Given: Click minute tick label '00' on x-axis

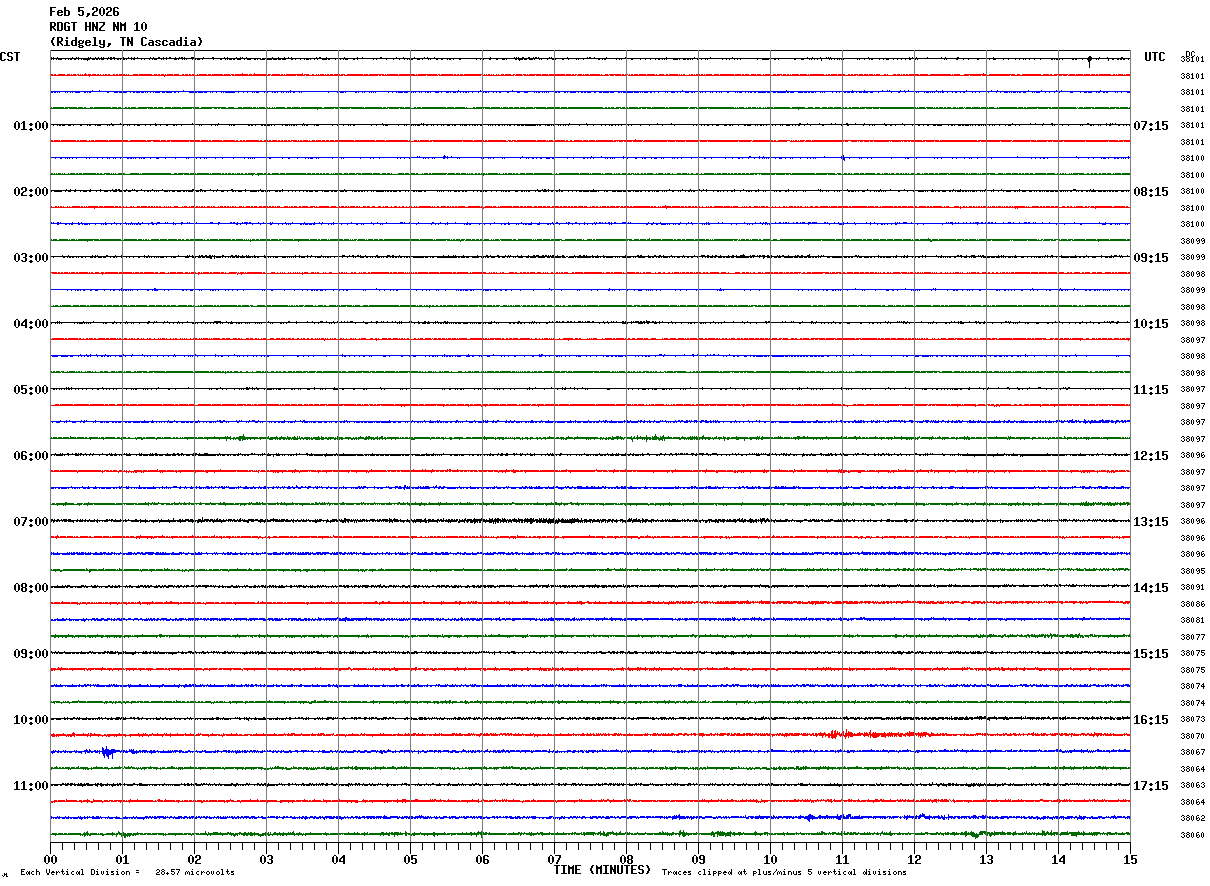Looking at the screenshot, I should click(x=50, y=859).
